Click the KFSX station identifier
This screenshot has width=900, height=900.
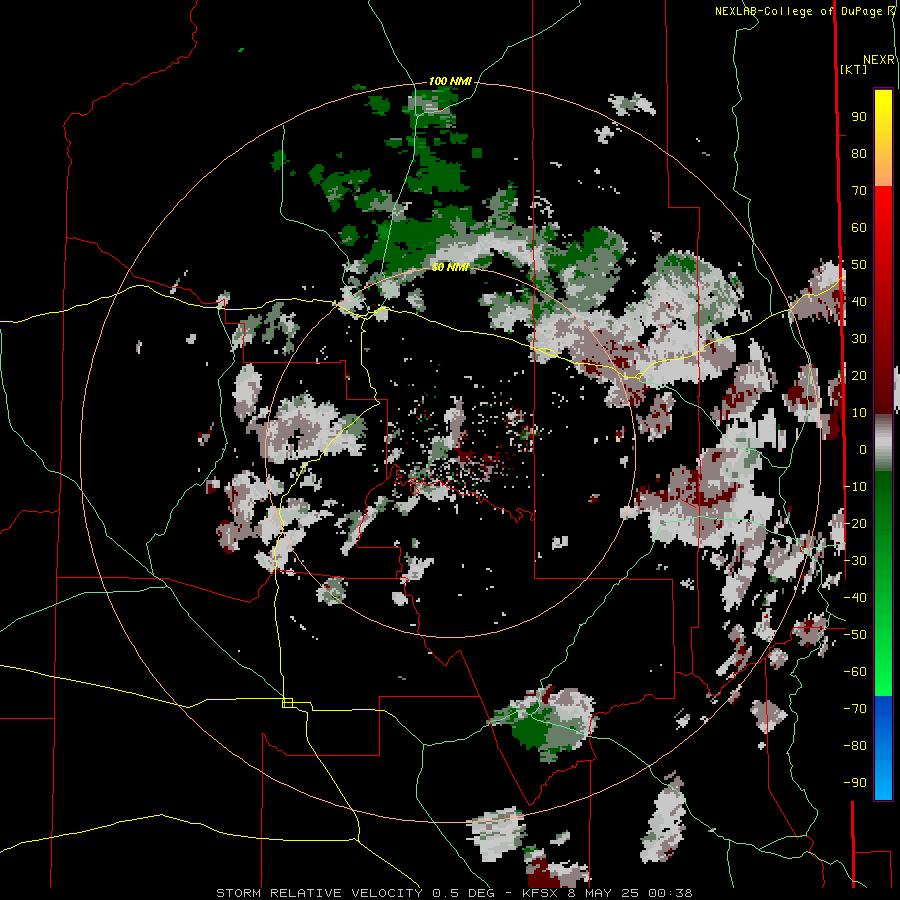[540, 893]
